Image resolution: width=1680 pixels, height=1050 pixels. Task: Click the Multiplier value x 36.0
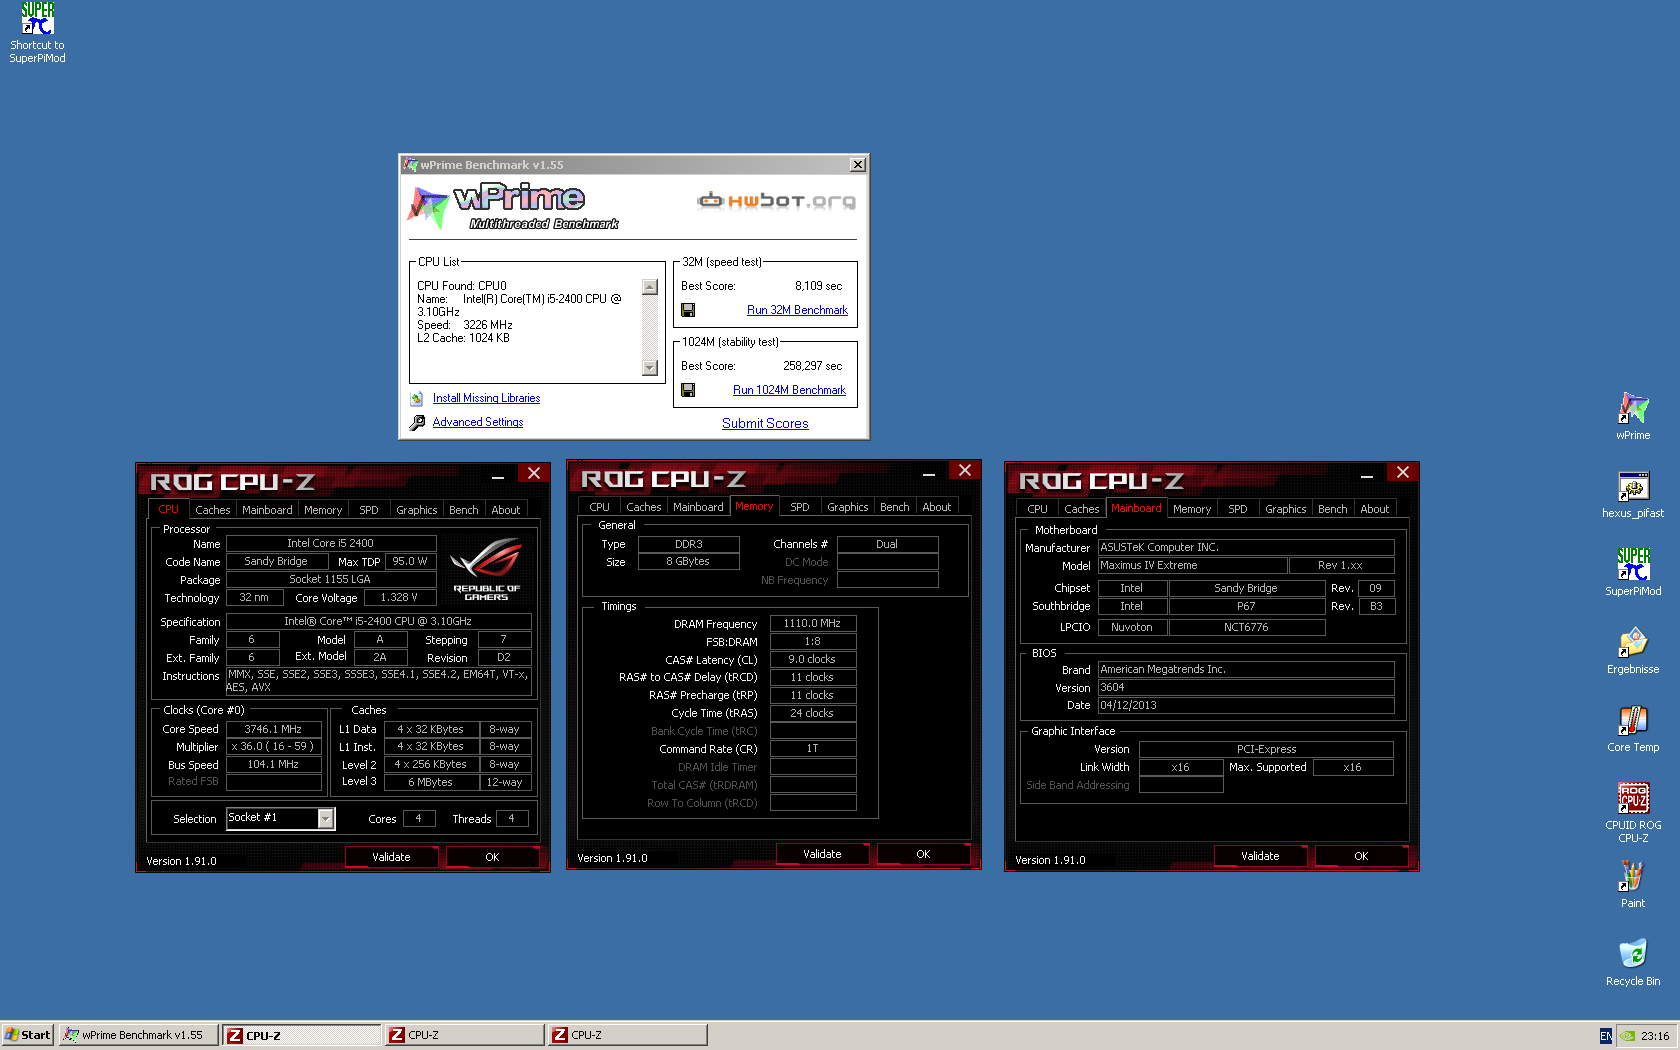point(273,747)
